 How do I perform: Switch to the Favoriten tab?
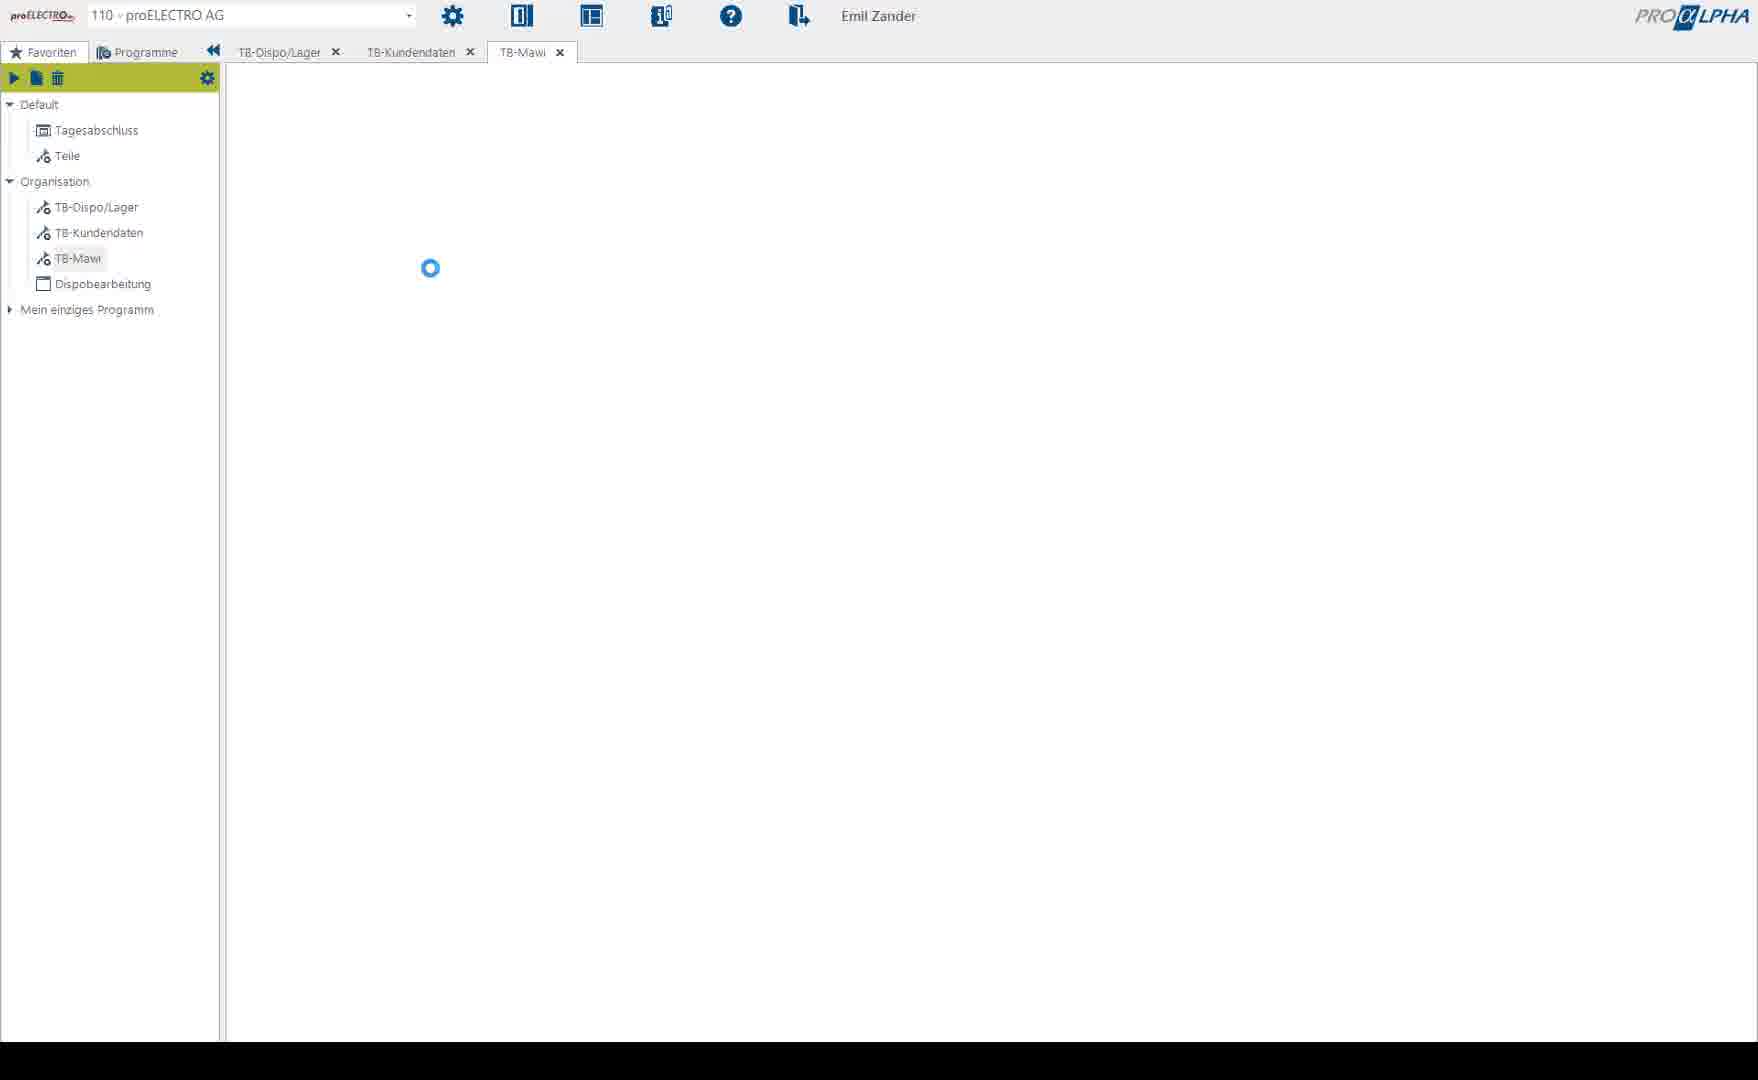[x=44, y=52]
